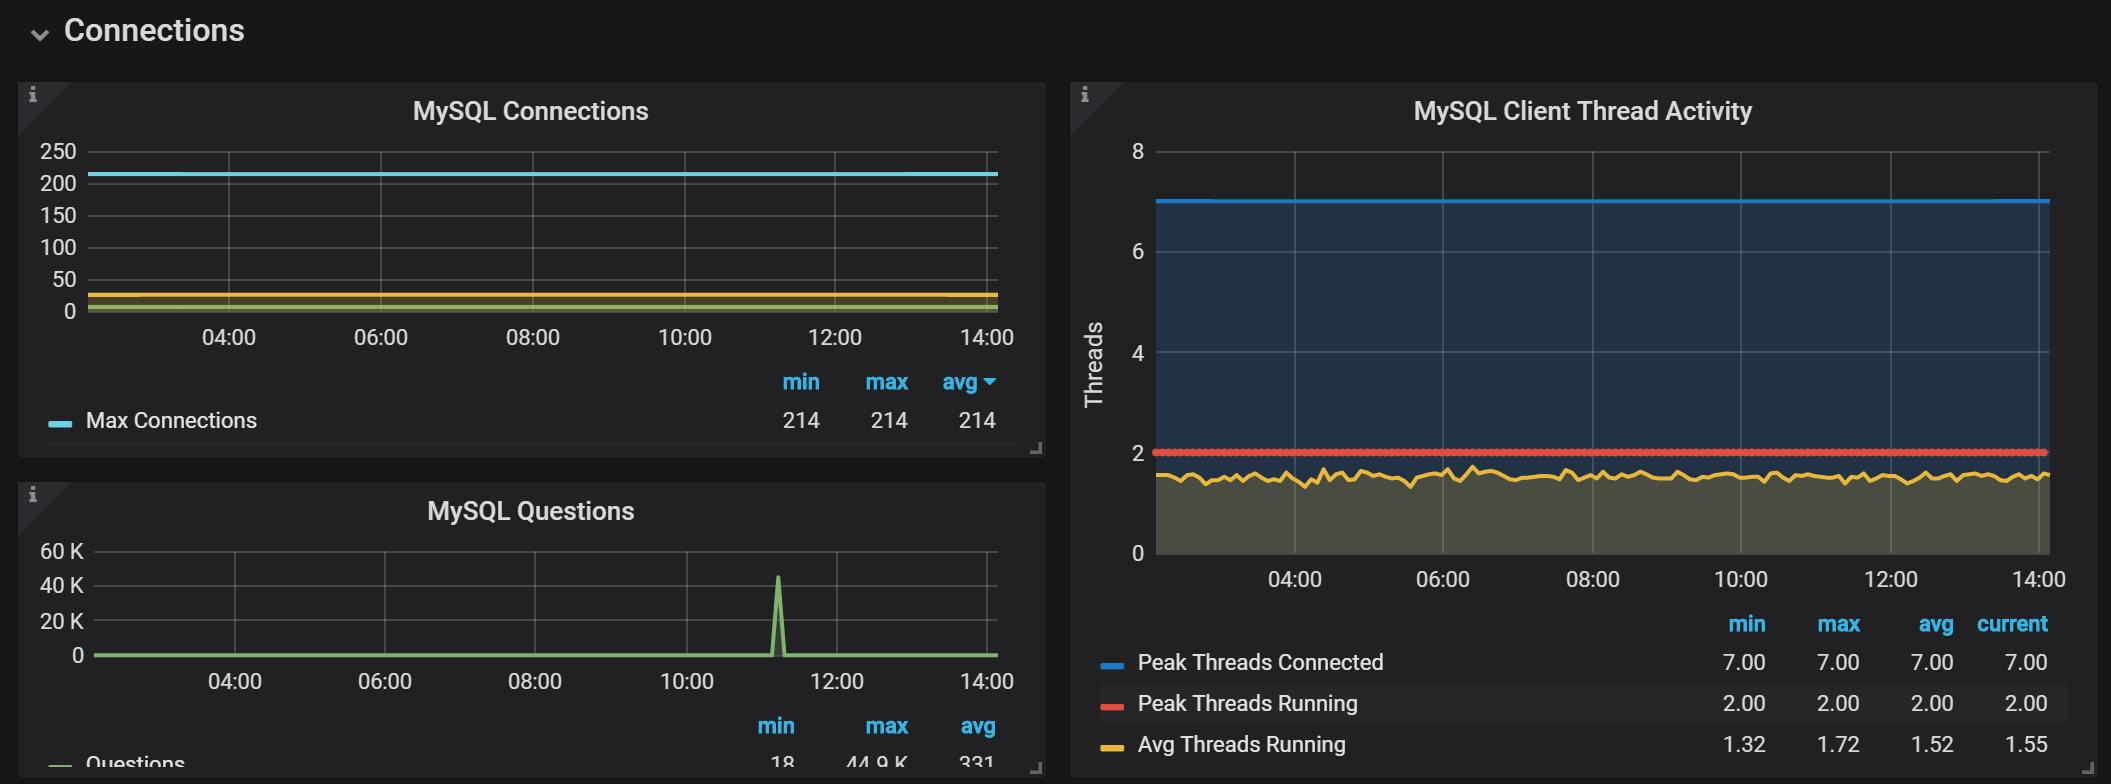Collapse the Connections row chevron
Image resolution: width=2111 pixels, height=784 pixels.
[40, 34]
